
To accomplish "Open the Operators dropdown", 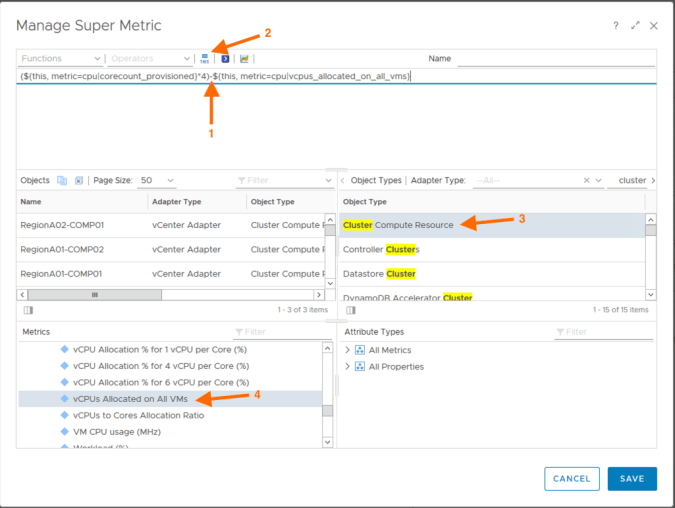I will point(150,59).
